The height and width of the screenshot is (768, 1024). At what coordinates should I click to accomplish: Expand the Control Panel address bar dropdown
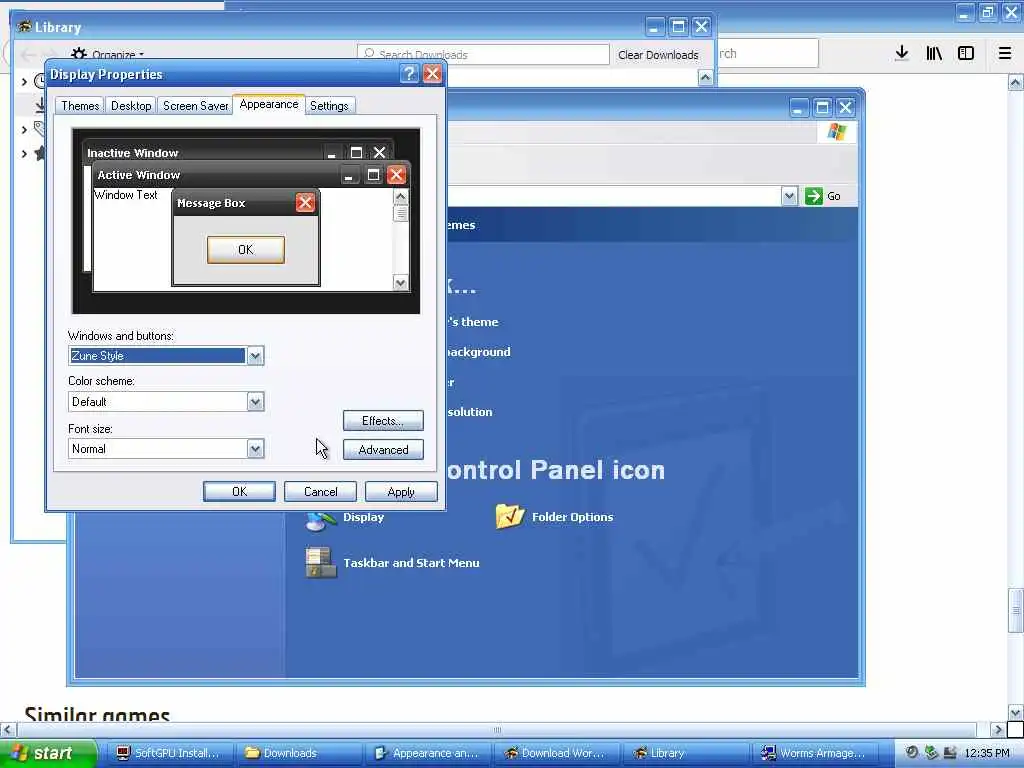789,196
